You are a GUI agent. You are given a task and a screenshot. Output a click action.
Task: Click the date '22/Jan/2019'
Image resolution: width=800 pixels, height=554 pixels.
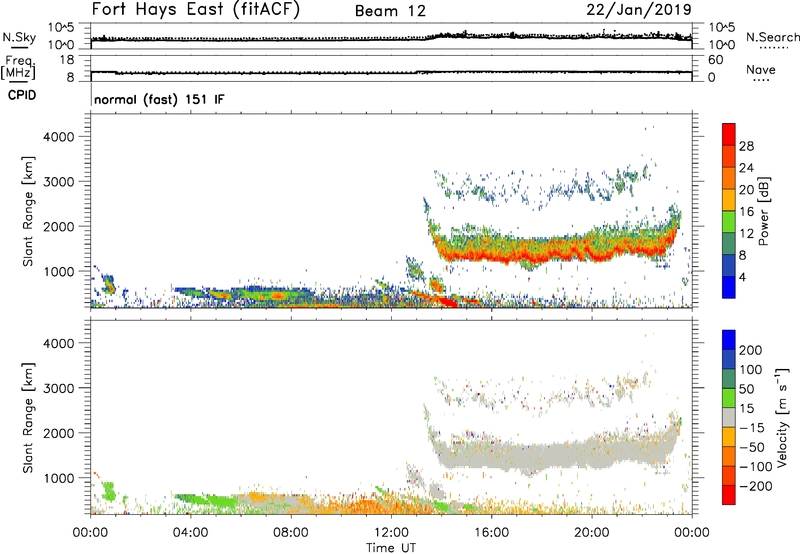click(x=639, y=10)
